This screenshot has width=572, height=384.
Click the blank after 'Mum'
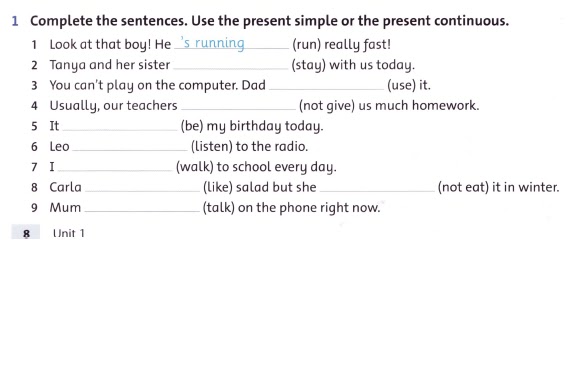click(142, 208)
